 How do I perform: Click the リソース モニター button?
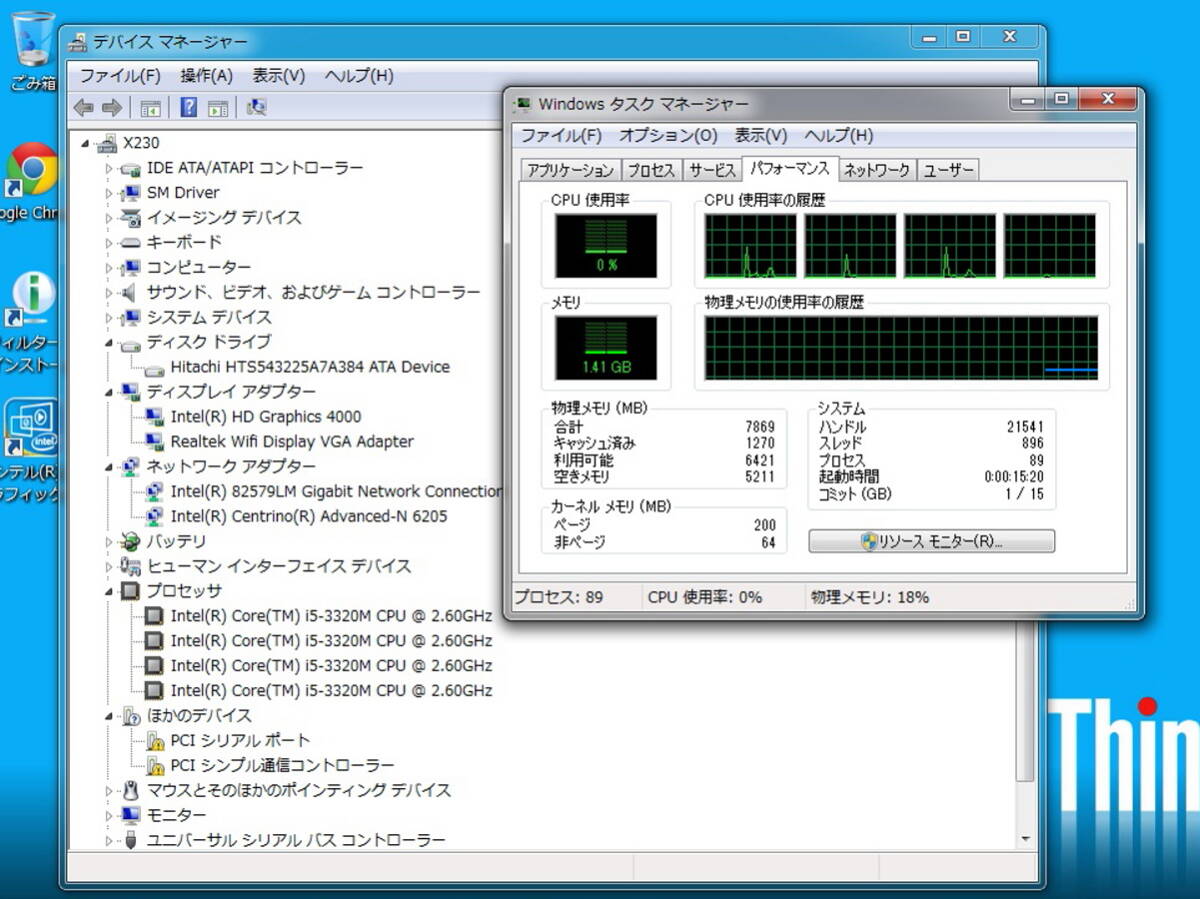(931, 542)
